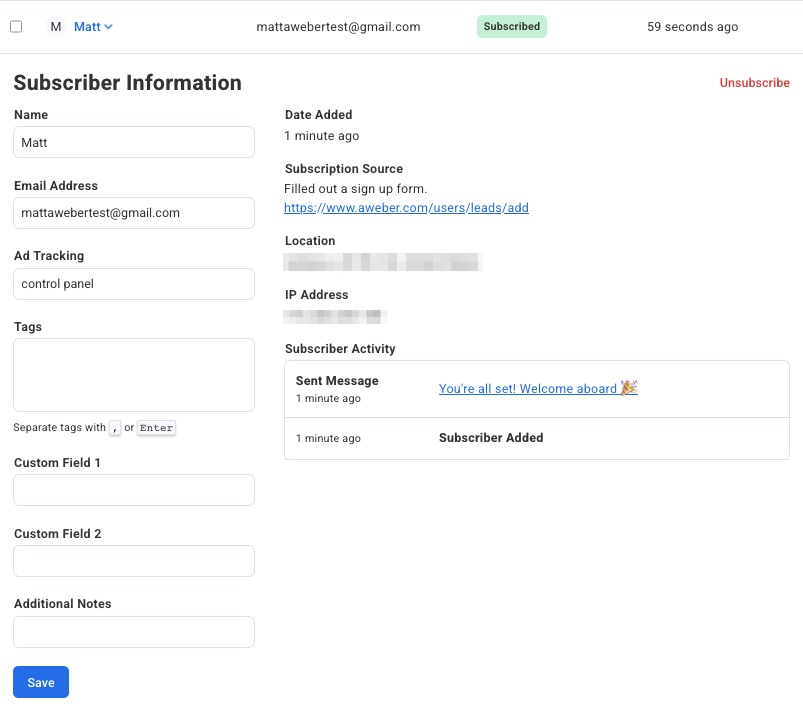This screenshot has height=704, width=803.
Task: Expand the Matt subscriber name dropdown
Action: pyautogui.click(x=94, y=27)
